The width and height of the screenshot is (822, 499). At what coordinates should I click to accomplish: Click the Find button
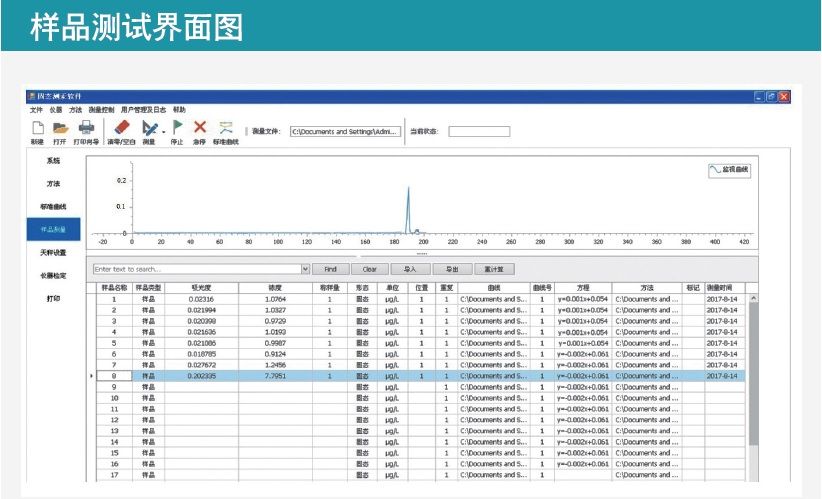point(330,269)
